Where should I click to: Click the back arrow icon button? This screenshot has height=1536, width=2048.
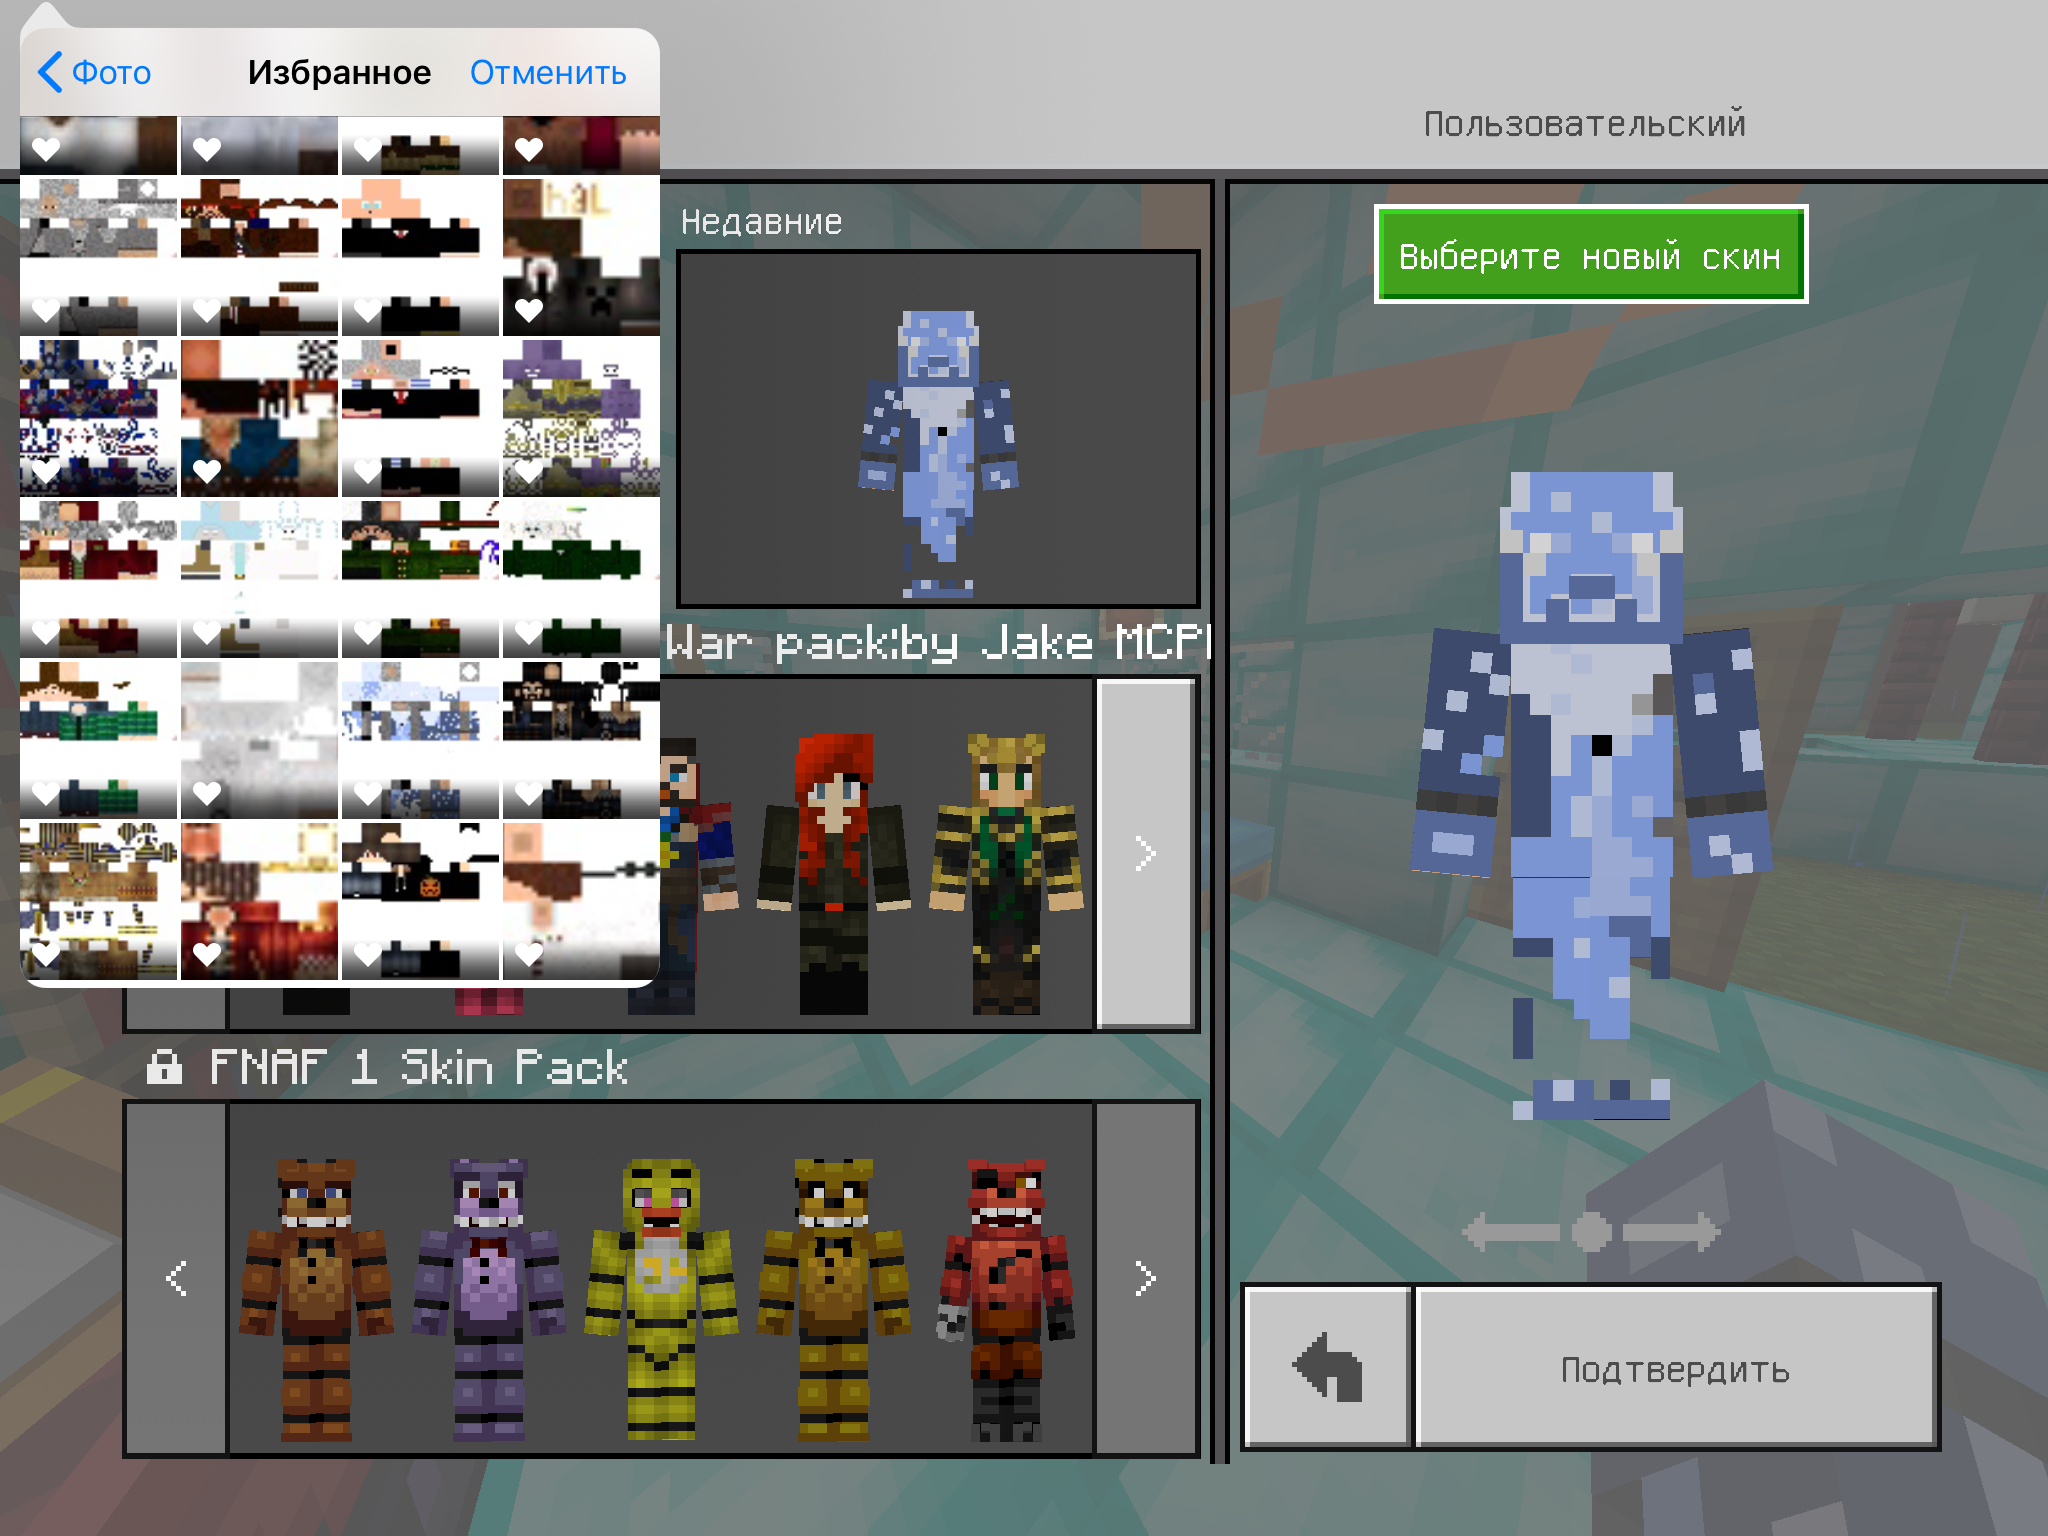click(1327, 1367)
